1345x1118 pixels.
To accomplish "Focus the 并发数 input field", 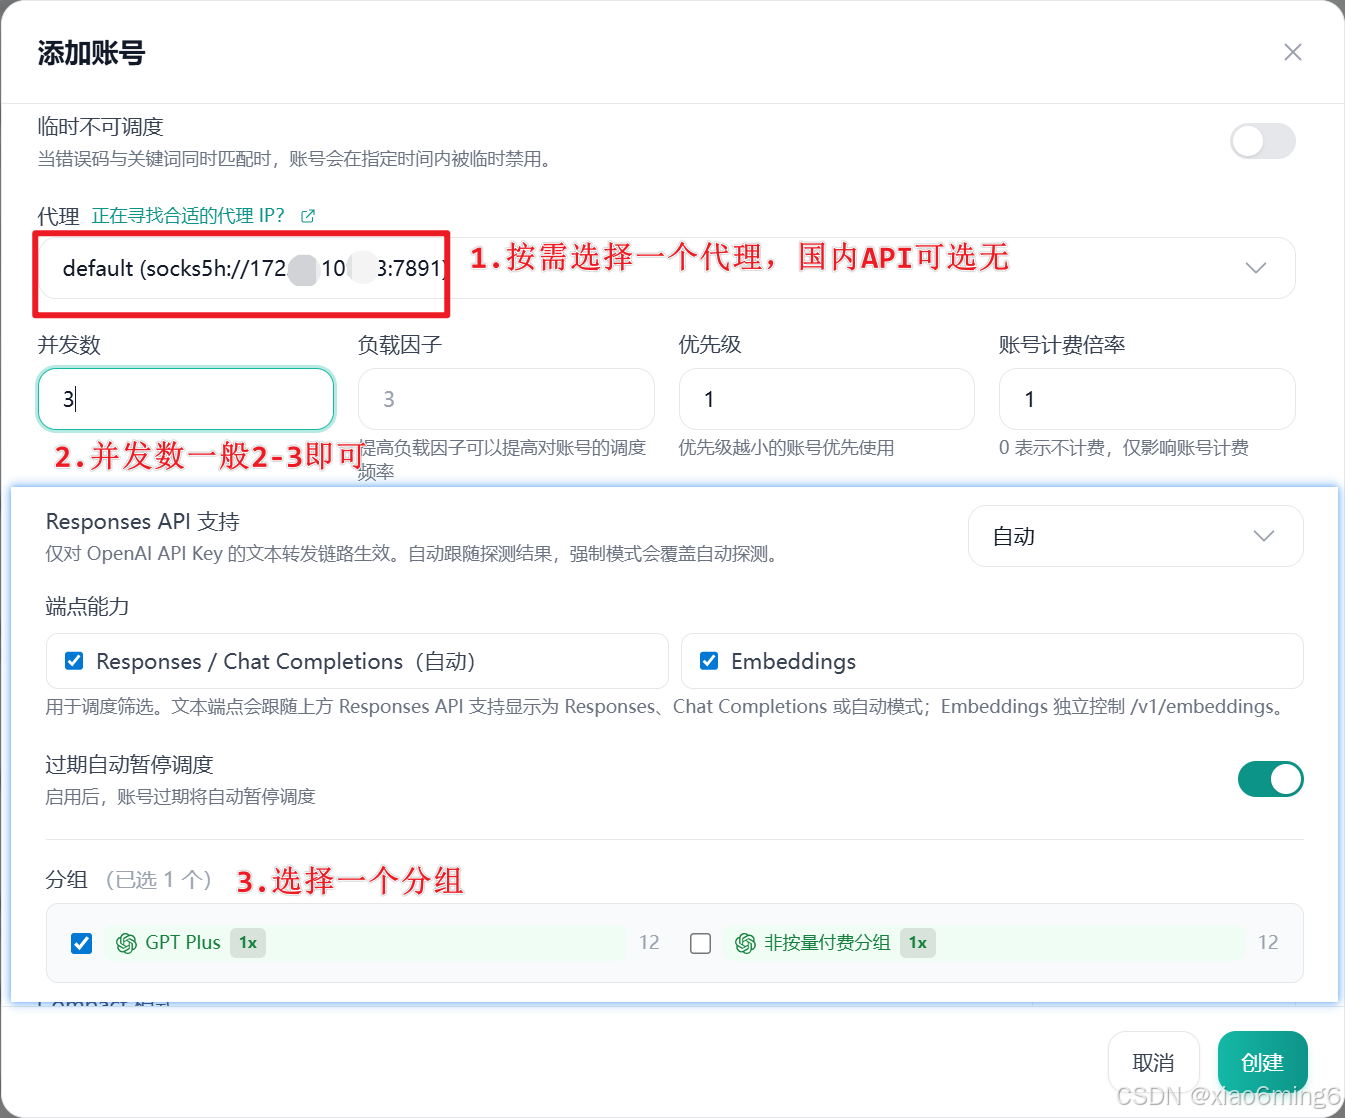I will click(x=186, y=399).
